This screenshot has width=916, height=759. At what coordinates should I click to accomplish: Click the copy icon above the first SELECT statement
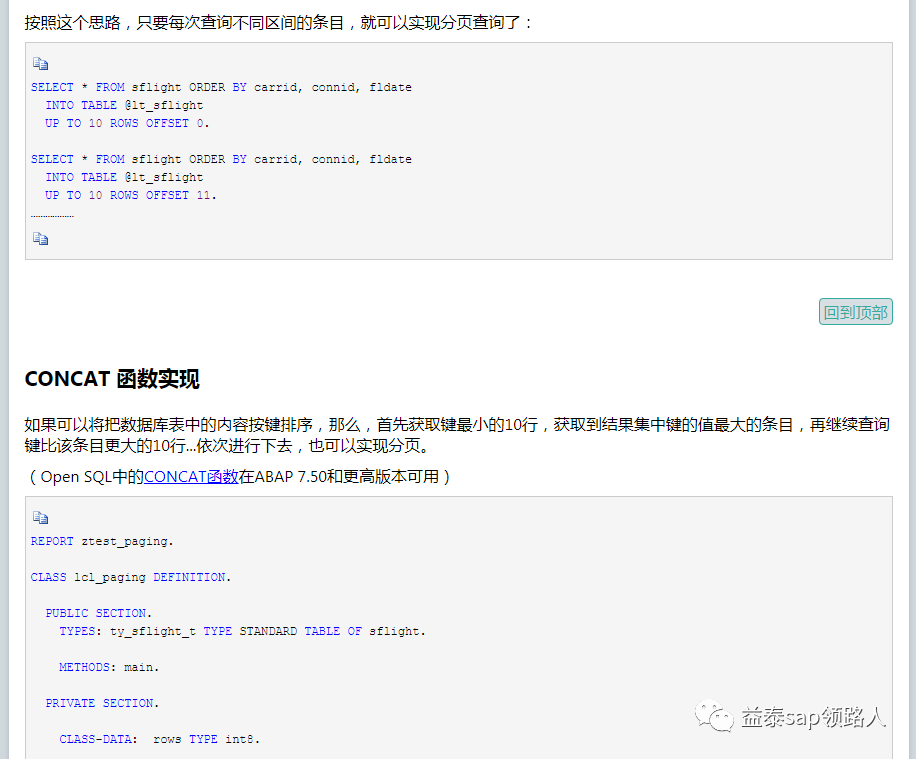(40, 63)
